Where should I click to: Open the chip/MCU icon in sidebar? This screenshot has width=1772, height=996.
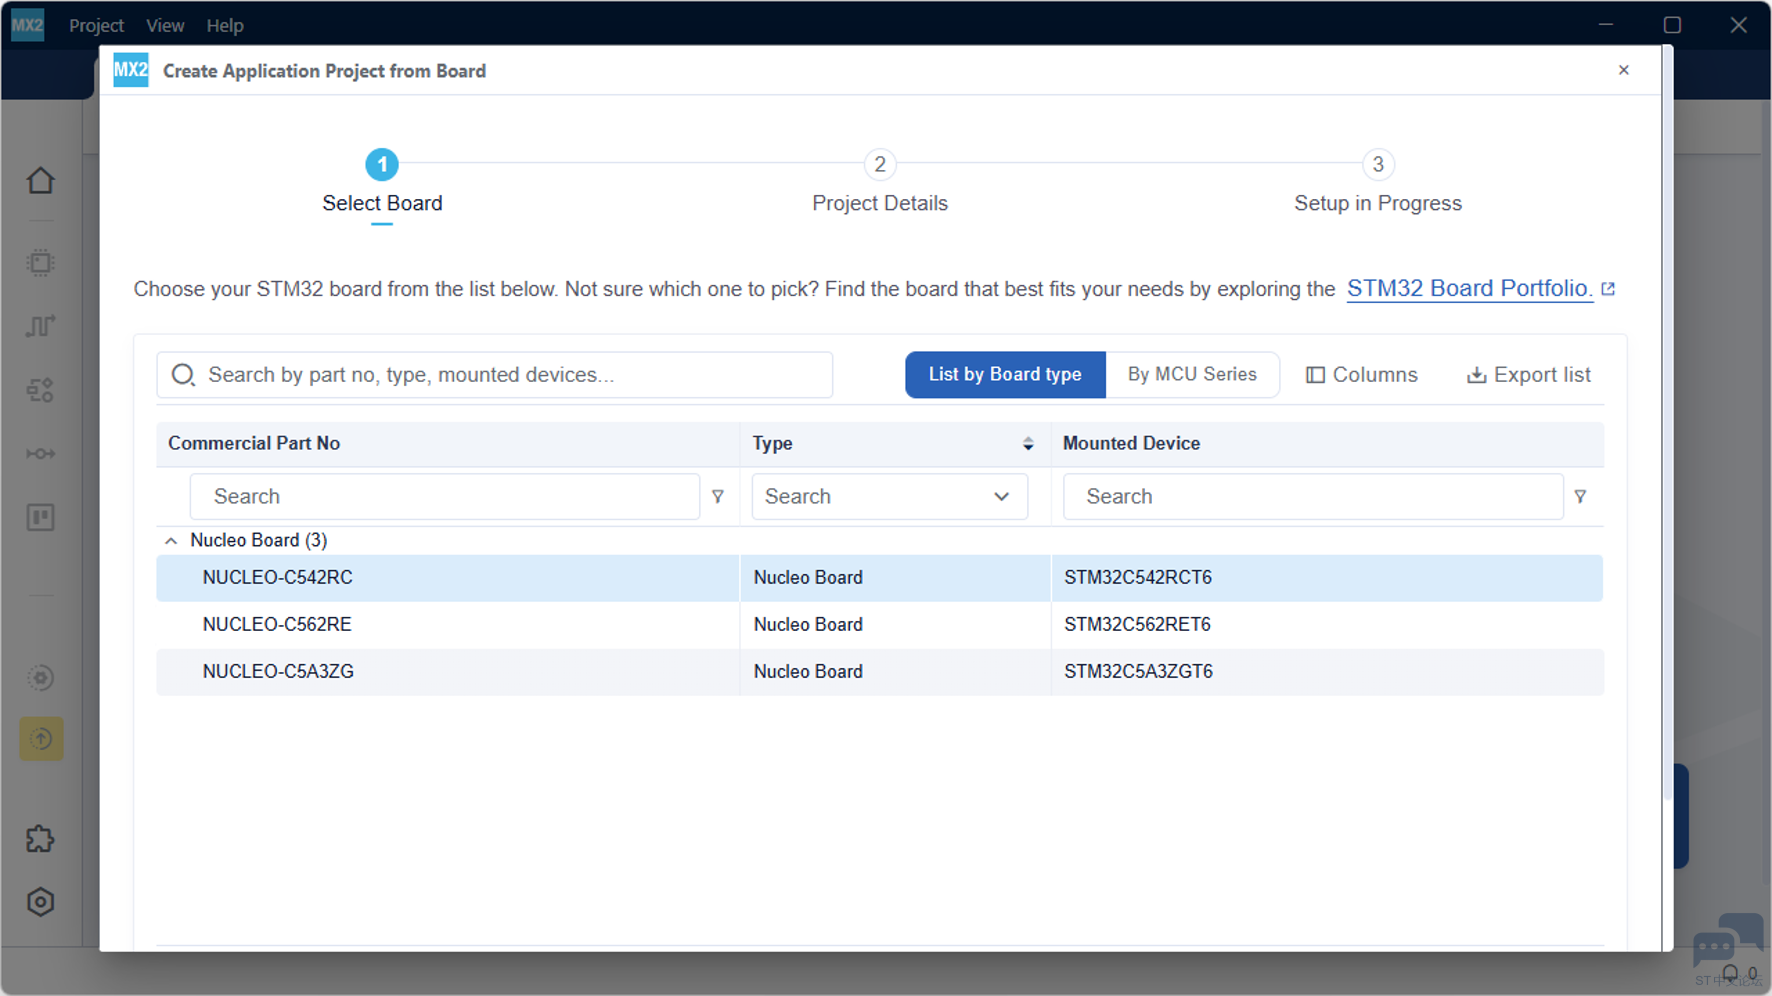41,263
